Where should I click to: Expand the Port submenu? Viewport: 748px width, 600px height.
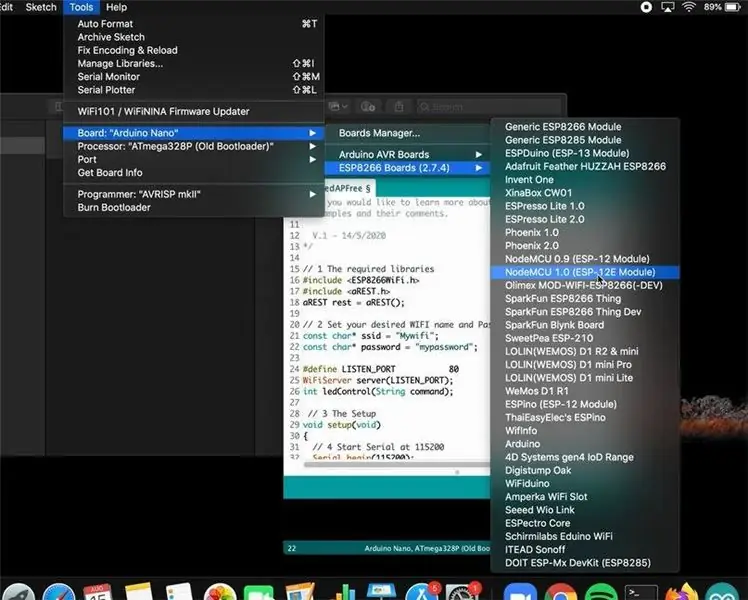tap(194, 159)
